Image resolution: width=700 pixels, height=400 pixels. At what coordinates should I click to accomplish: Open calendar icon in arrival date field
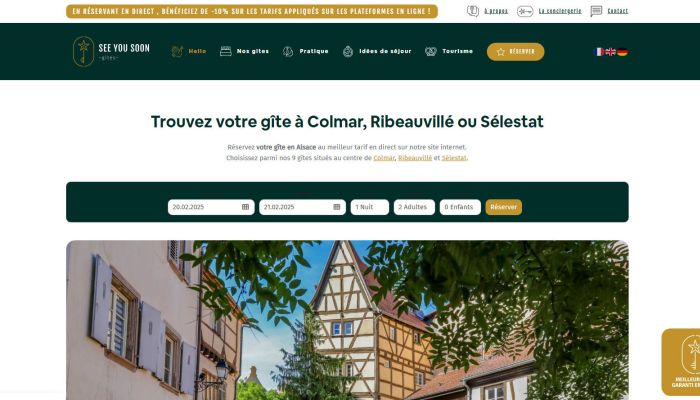(x=246, y=207)
